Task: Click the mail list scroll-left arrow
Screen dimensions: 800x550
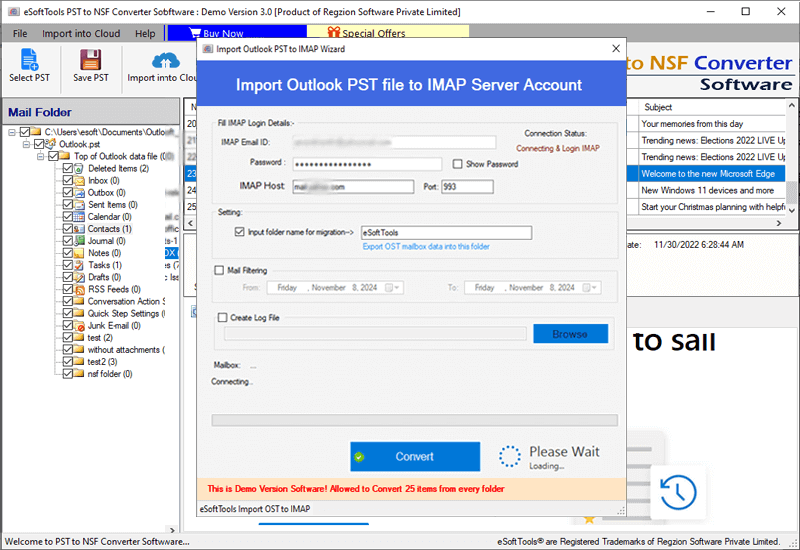Action: [190, 223]
